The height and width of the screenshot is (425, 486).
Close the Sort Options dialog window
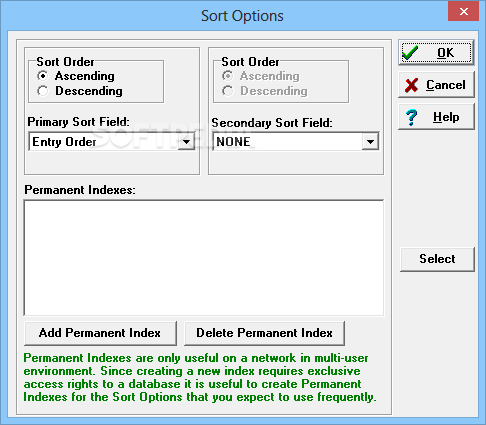[463, 12]
